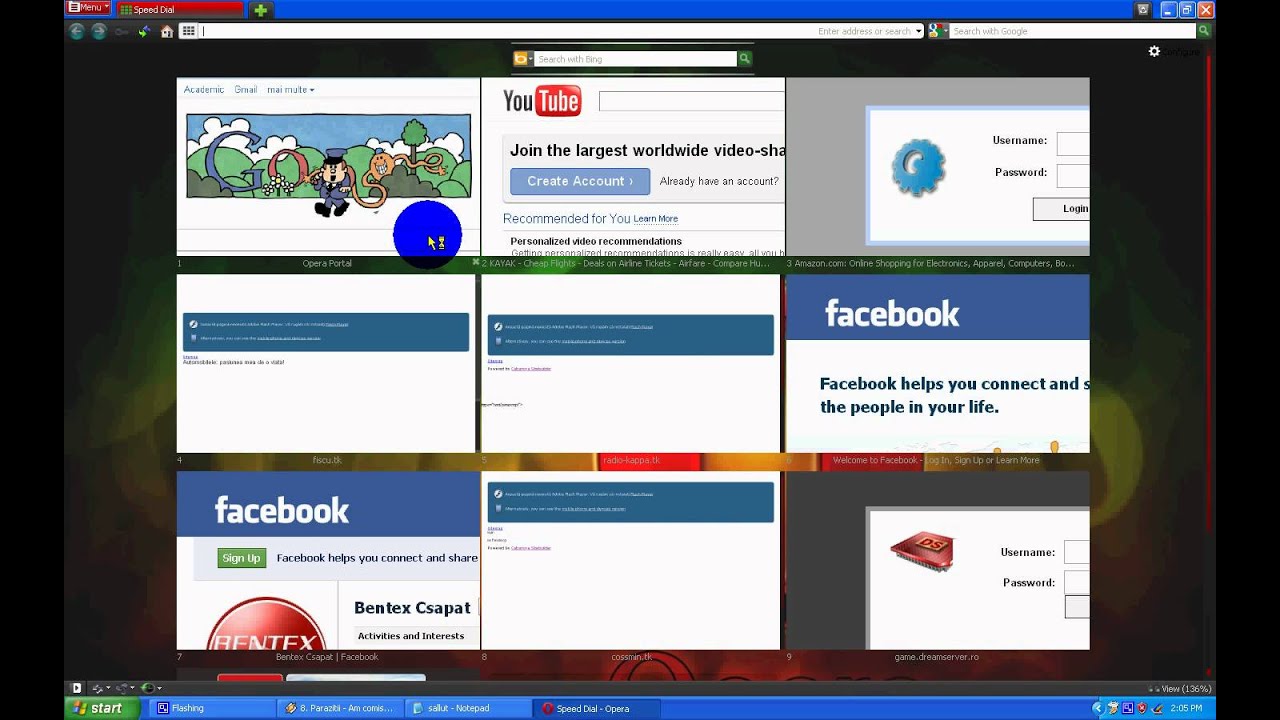Click the Speed Dial grid icon in address bar
The image size is (1280, 720).
(x=188, y=31)
